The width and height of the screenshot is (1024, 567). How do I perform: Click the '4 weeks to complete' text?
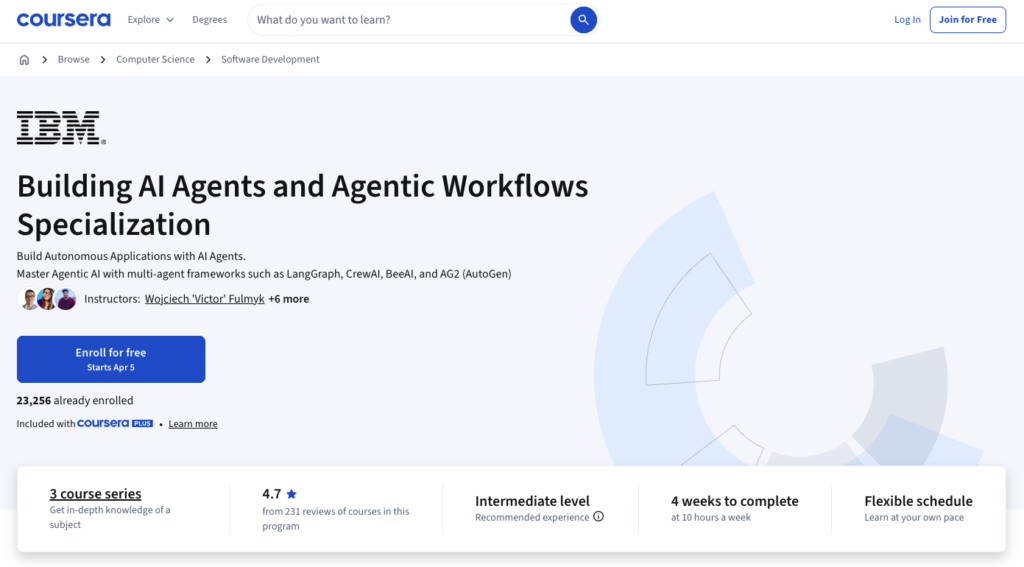(735, 501)
